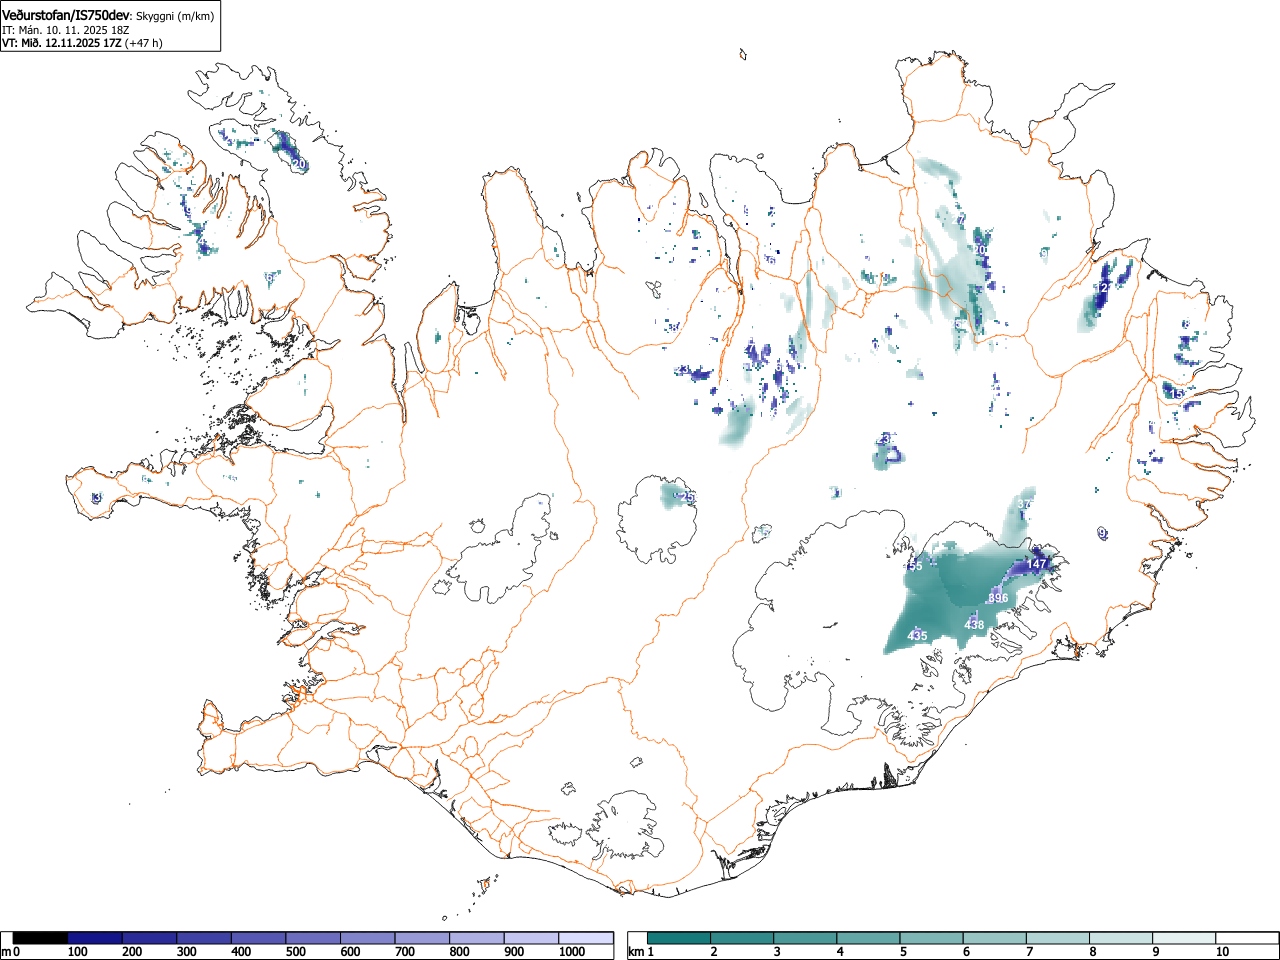This screenshot has height=960, width=1280.
Task: Click the km unit label of the legend
Action: (636, 952)
